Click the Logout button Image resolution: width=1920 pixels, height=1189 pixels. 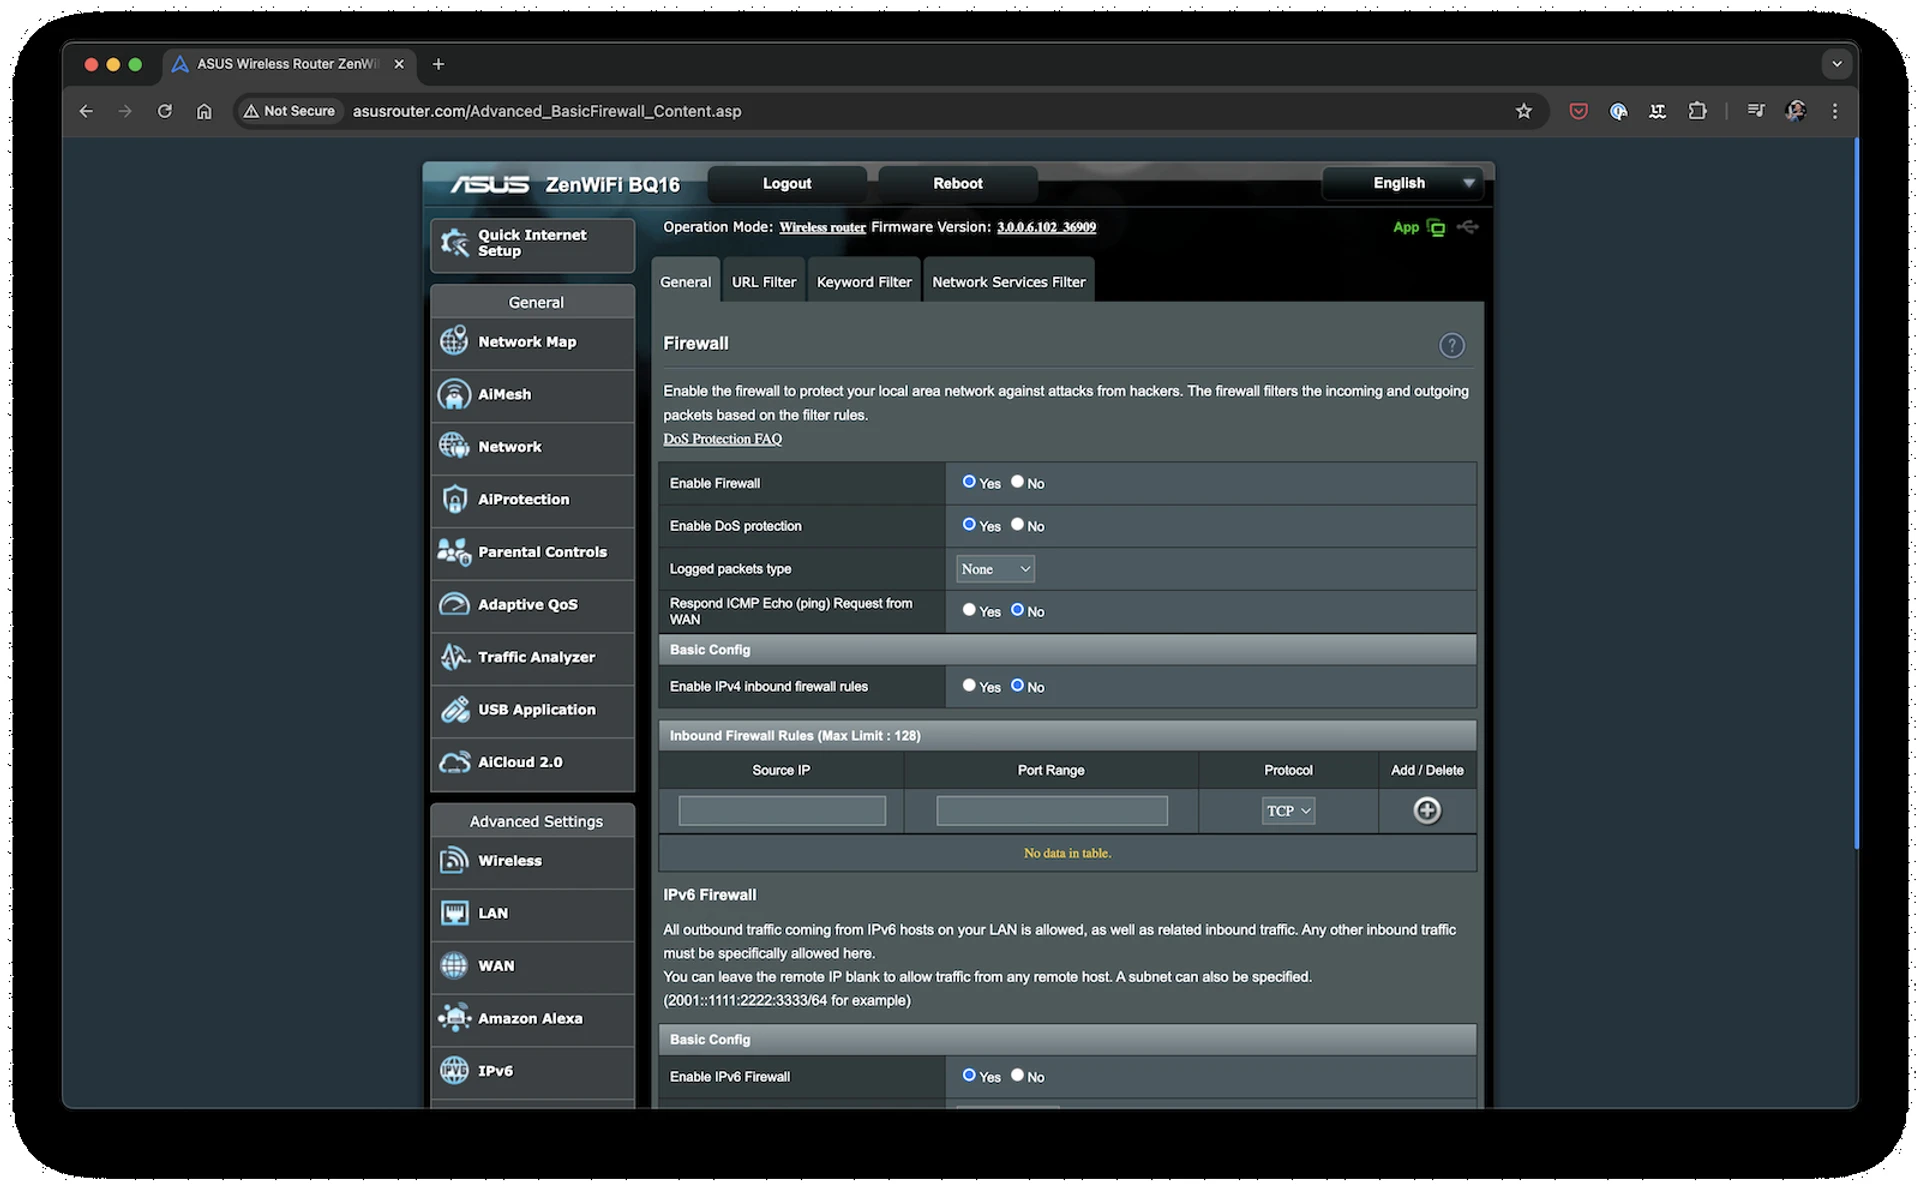point(787,183)
